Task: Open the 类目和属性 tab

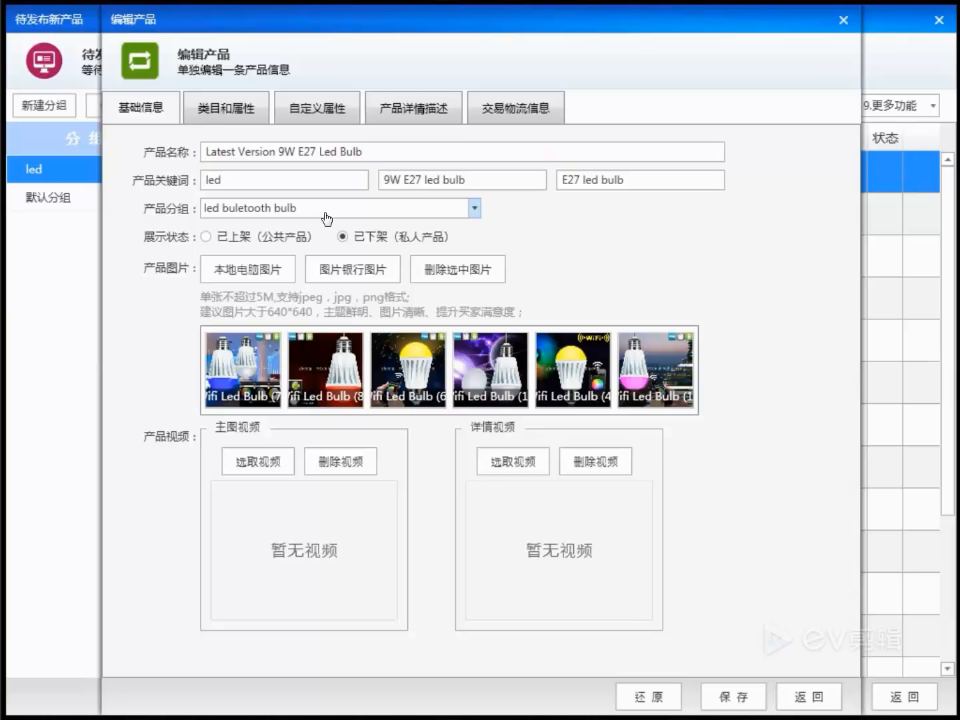Action: pos(226,108)
